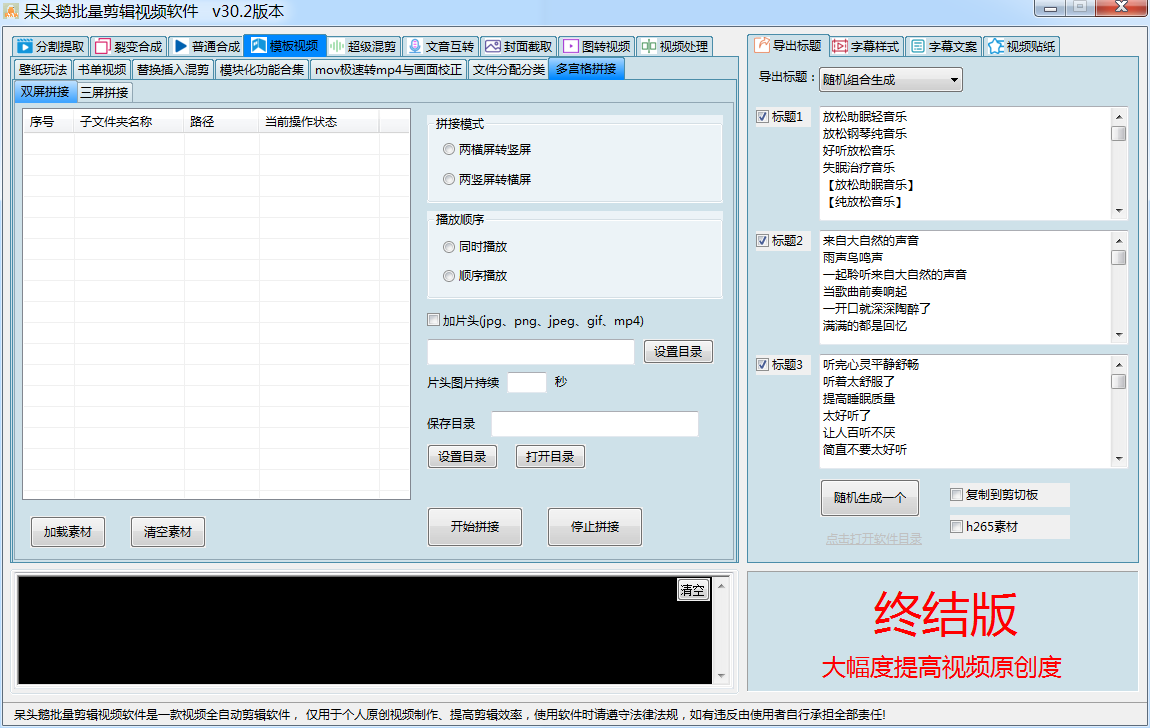
Task: Click the 片头 file path input field
Action: tap(531, 352)
